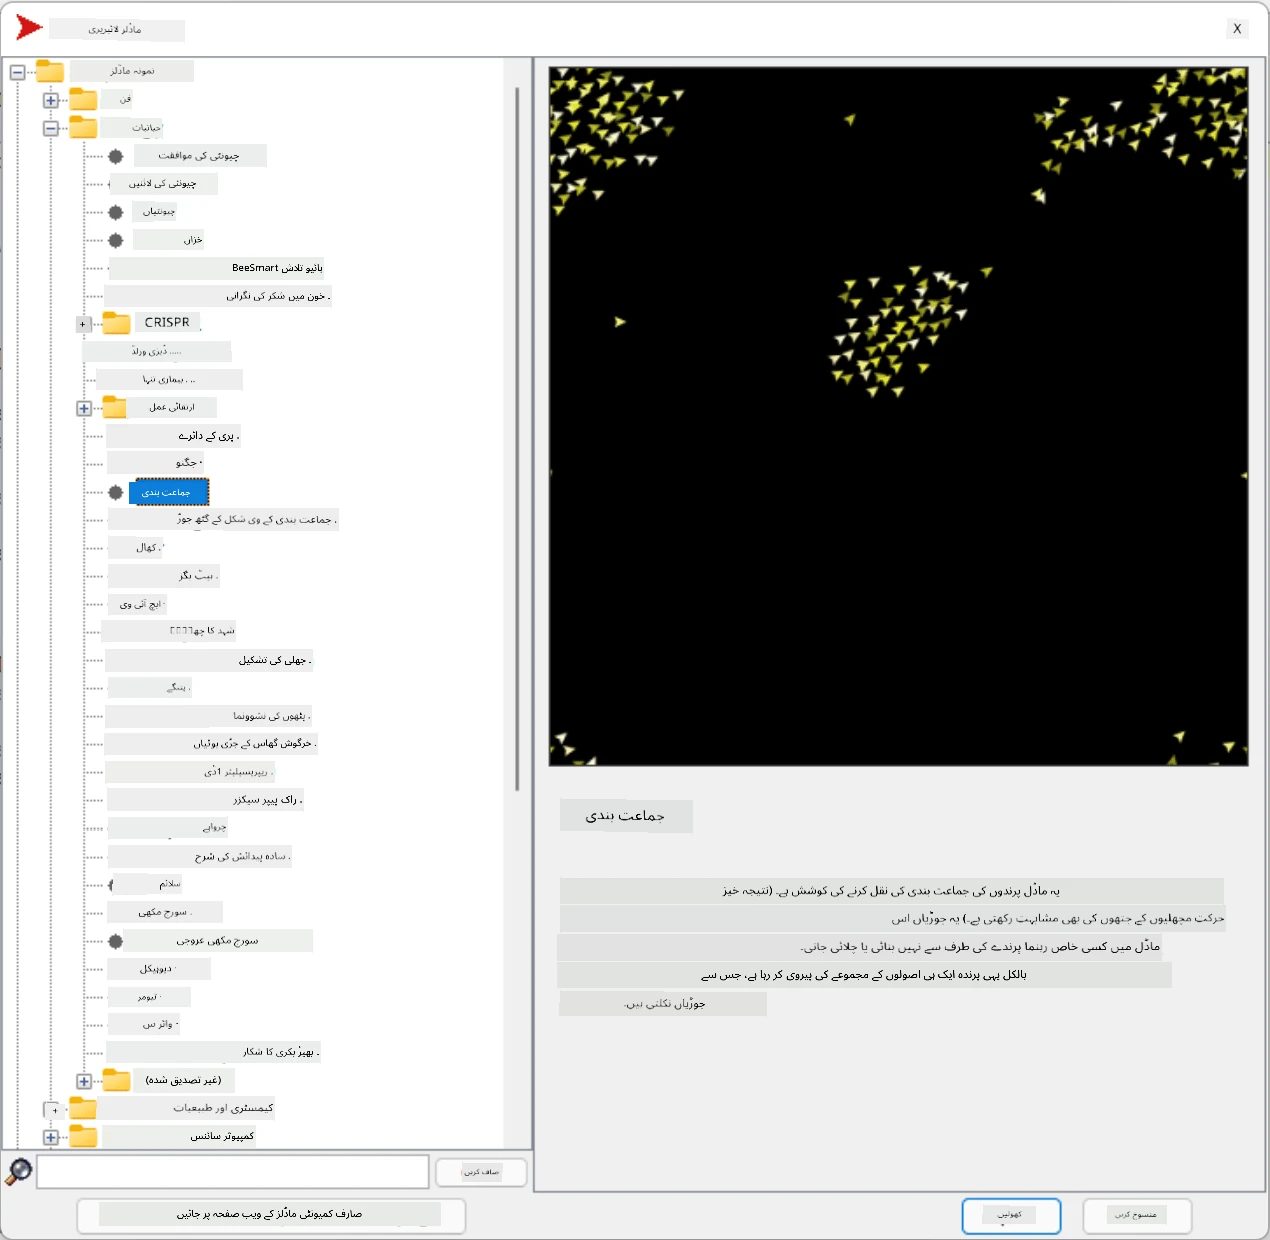Click the dot icon beside چیونٹیاں
The height and width of the screenshot is (1240, 1270).
coord(116,212)
